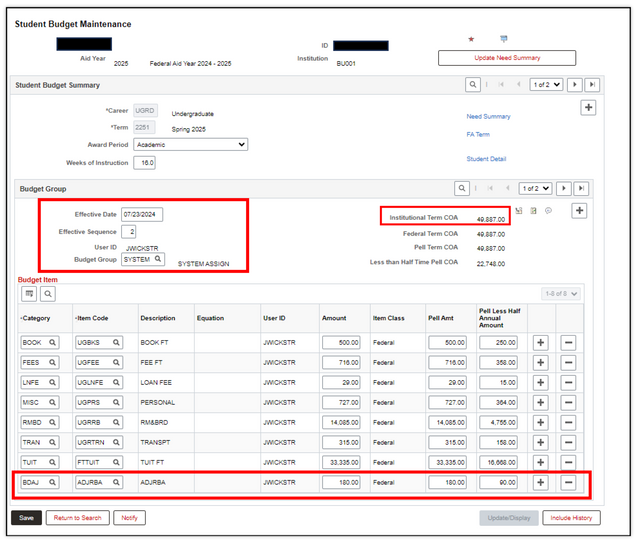Click Effective Sequence field
This screenshot has width=636, height=543.
tap(129, 232)
